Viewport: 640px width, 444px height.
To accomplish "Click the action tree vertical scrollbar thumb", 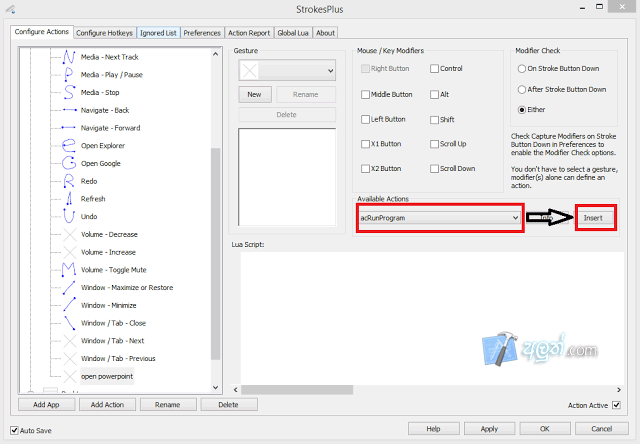I will [x=216, y=253].
